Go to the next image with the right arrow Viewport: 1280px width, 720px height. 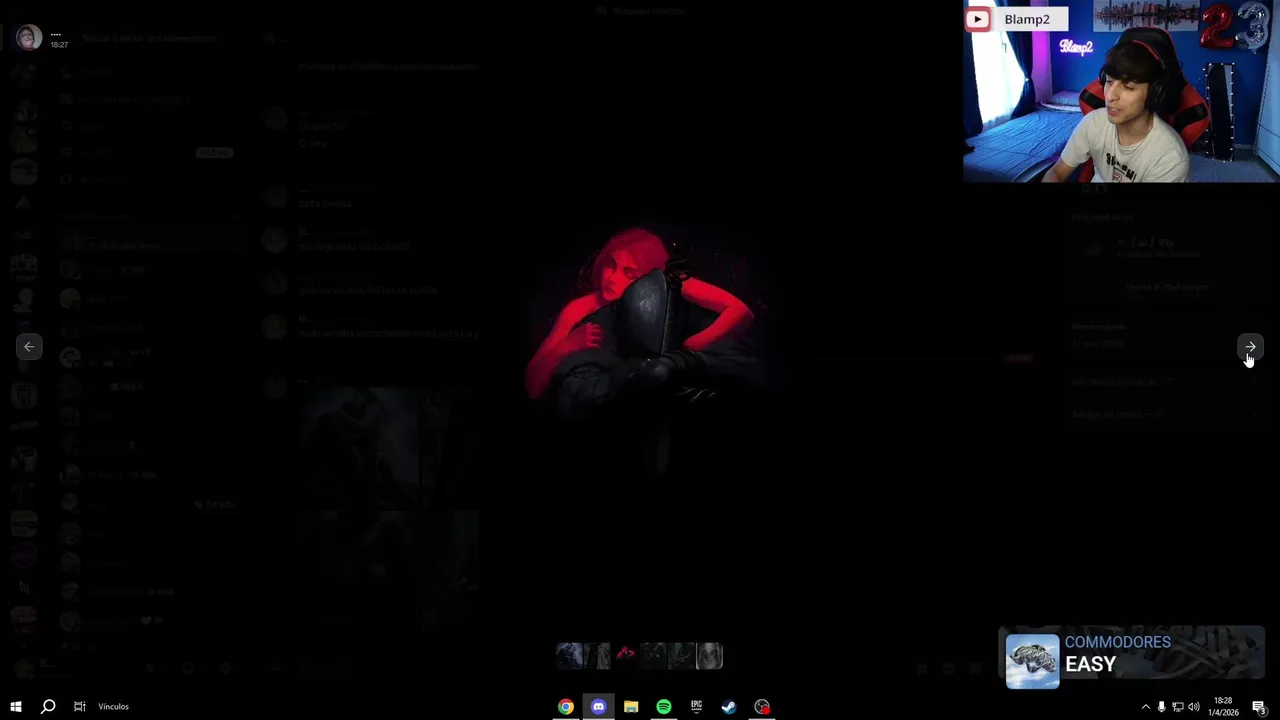[1250, 347]
